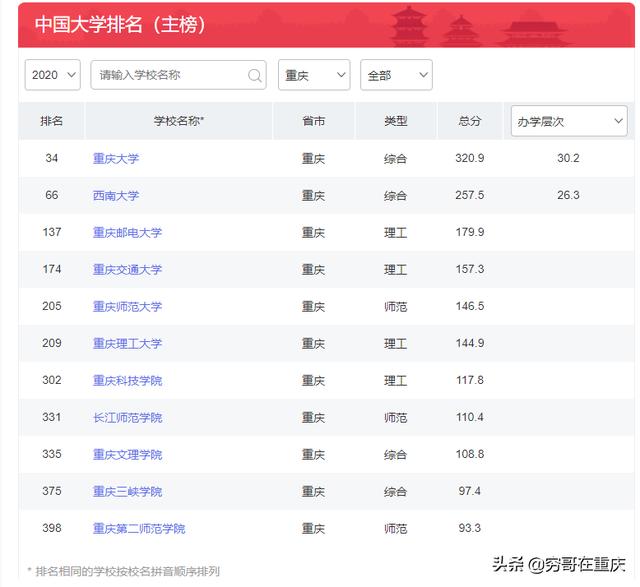640x587 pixels.
Task: Click rank number 137
Action: click(51, 232)
